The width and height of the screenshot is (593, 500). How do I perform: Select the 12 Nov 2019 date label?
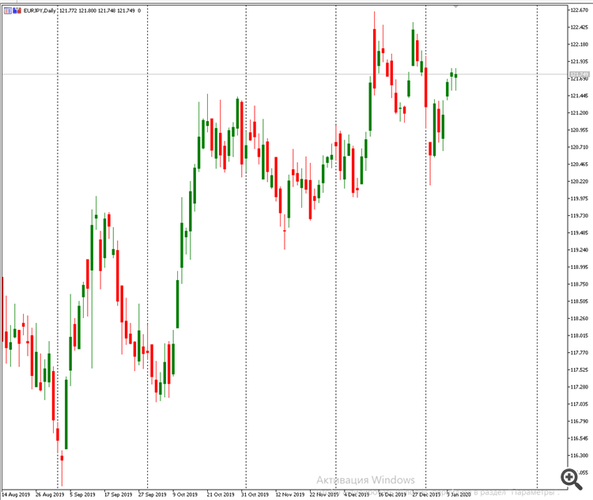coord(290,494)
